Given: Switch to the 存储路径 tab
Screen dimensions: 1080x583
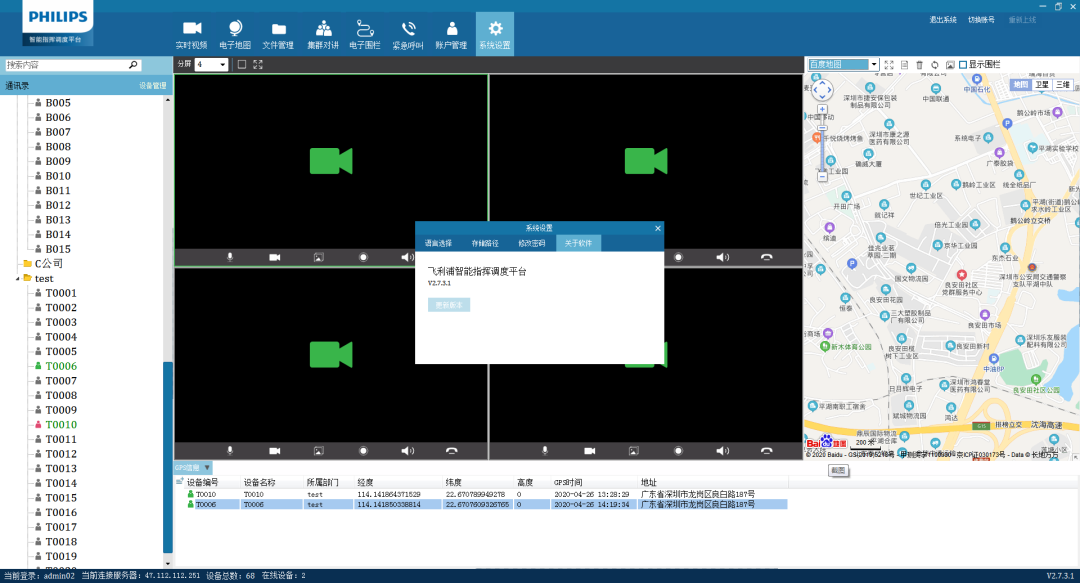Looking at the screenshot, I should [x=485, y=243].
